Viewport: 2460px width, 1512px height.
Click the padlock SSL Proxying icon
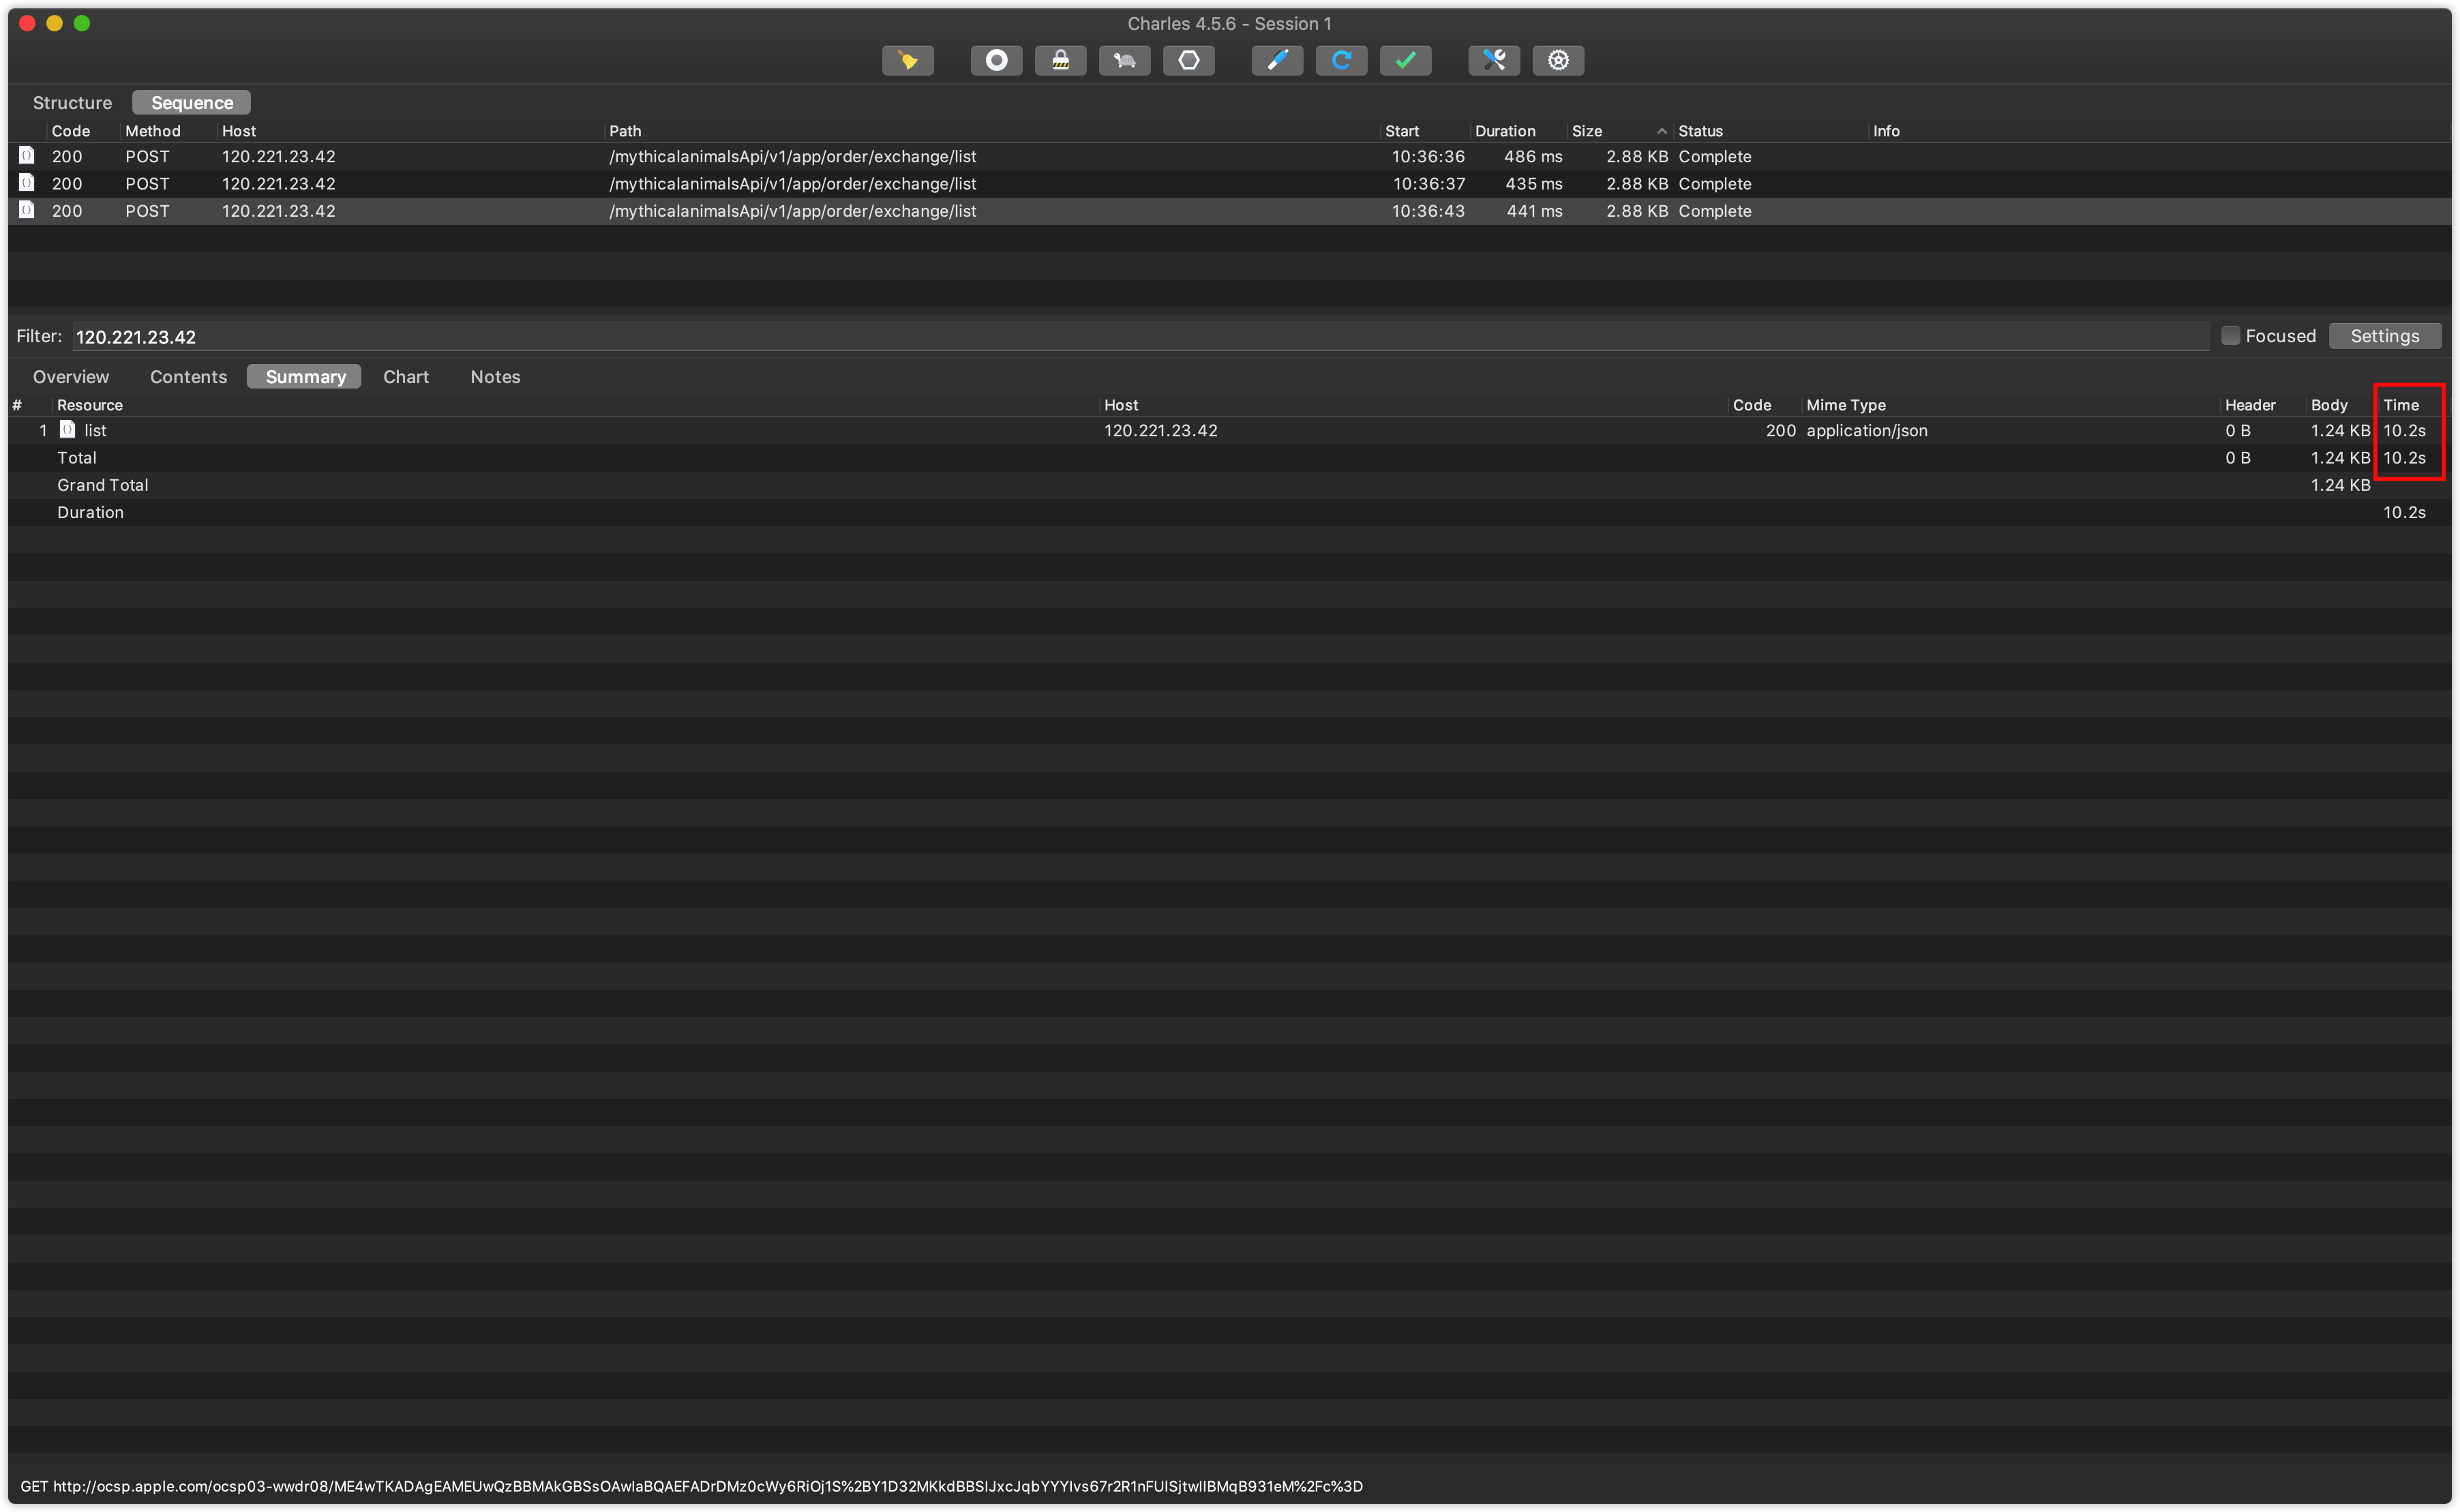click(1060, 60)
